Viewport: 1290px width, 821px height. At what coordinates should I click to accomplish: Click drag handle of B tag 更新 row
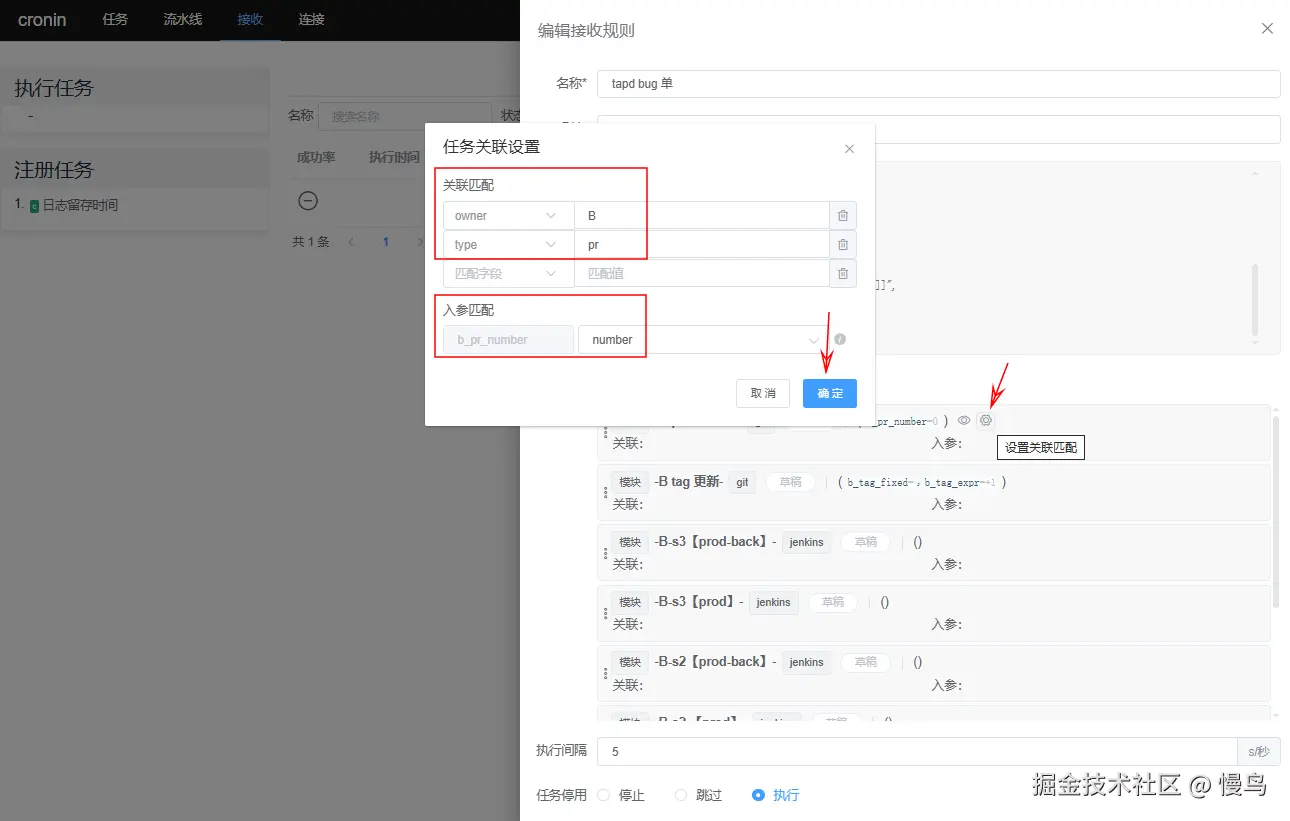pos(606,492)
